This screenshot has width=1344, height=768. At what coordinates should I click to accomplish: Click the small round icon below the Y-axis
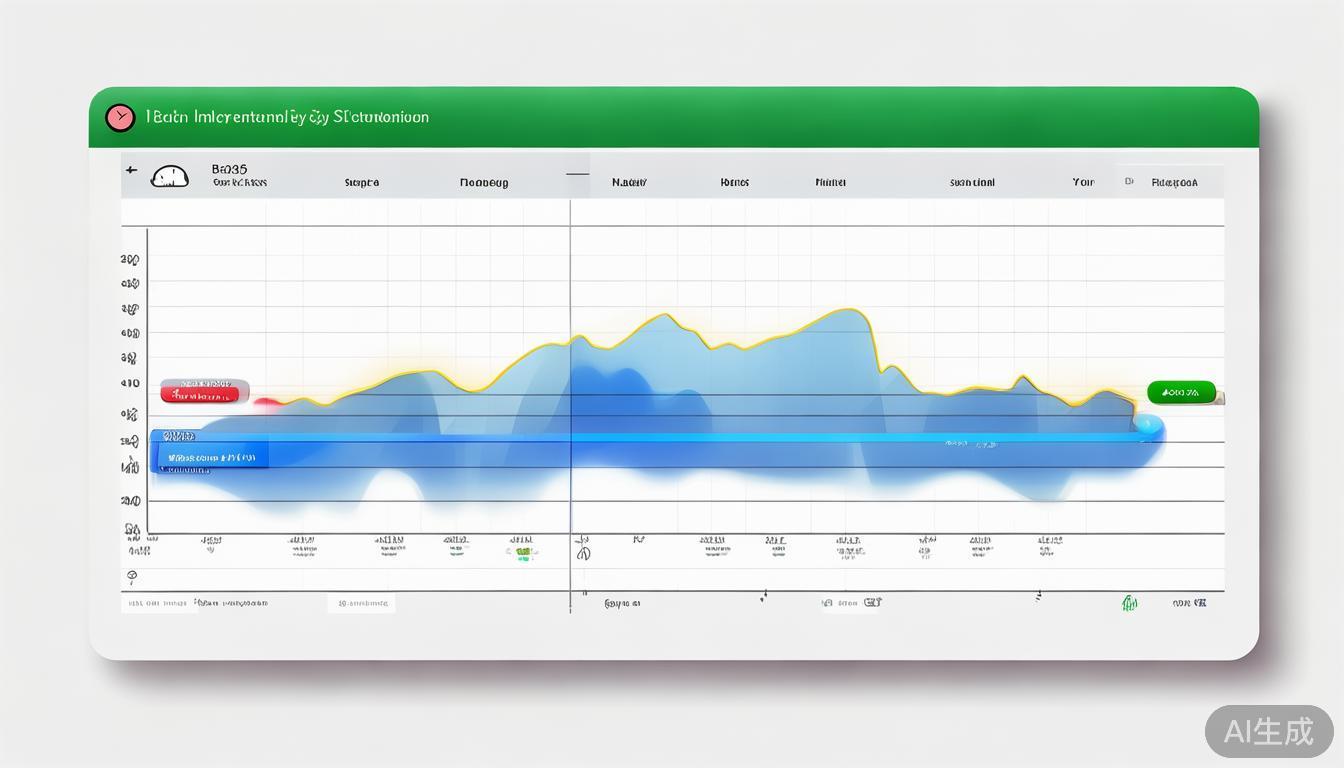(132, 577)
